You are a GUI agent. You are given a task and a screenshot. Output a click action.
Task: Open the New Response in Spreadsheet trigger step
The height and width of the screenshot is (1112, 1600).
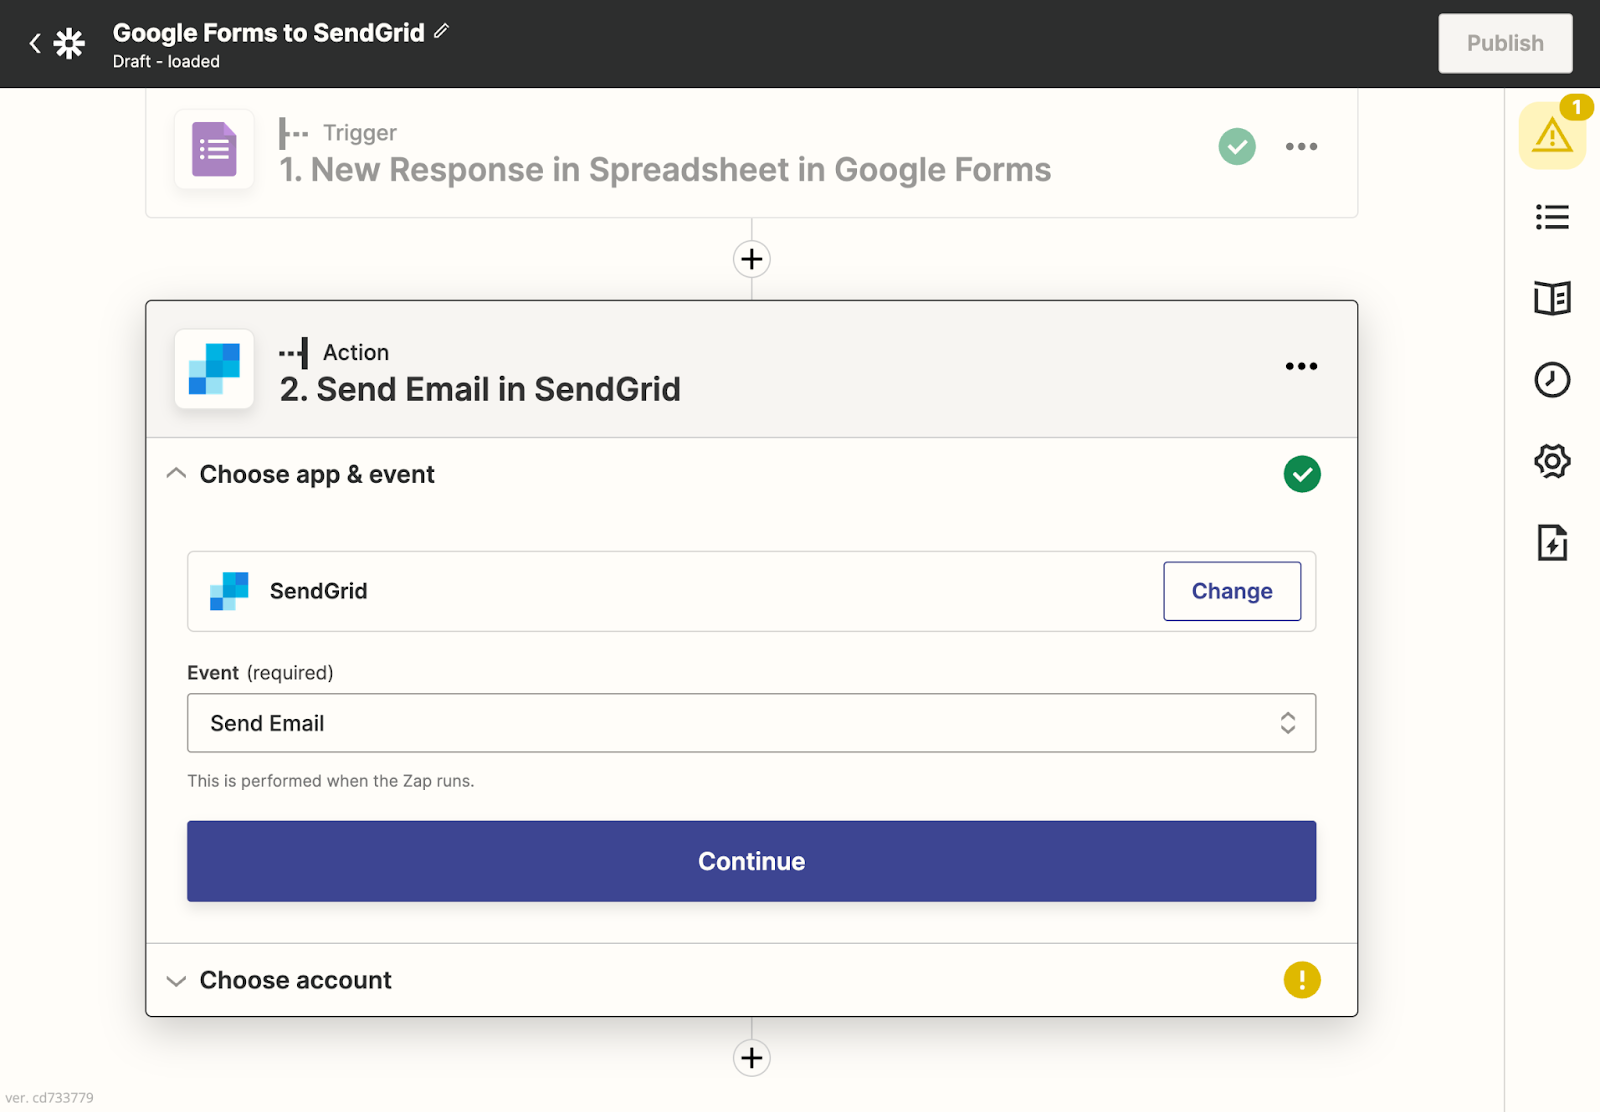(x=665, y=170)
